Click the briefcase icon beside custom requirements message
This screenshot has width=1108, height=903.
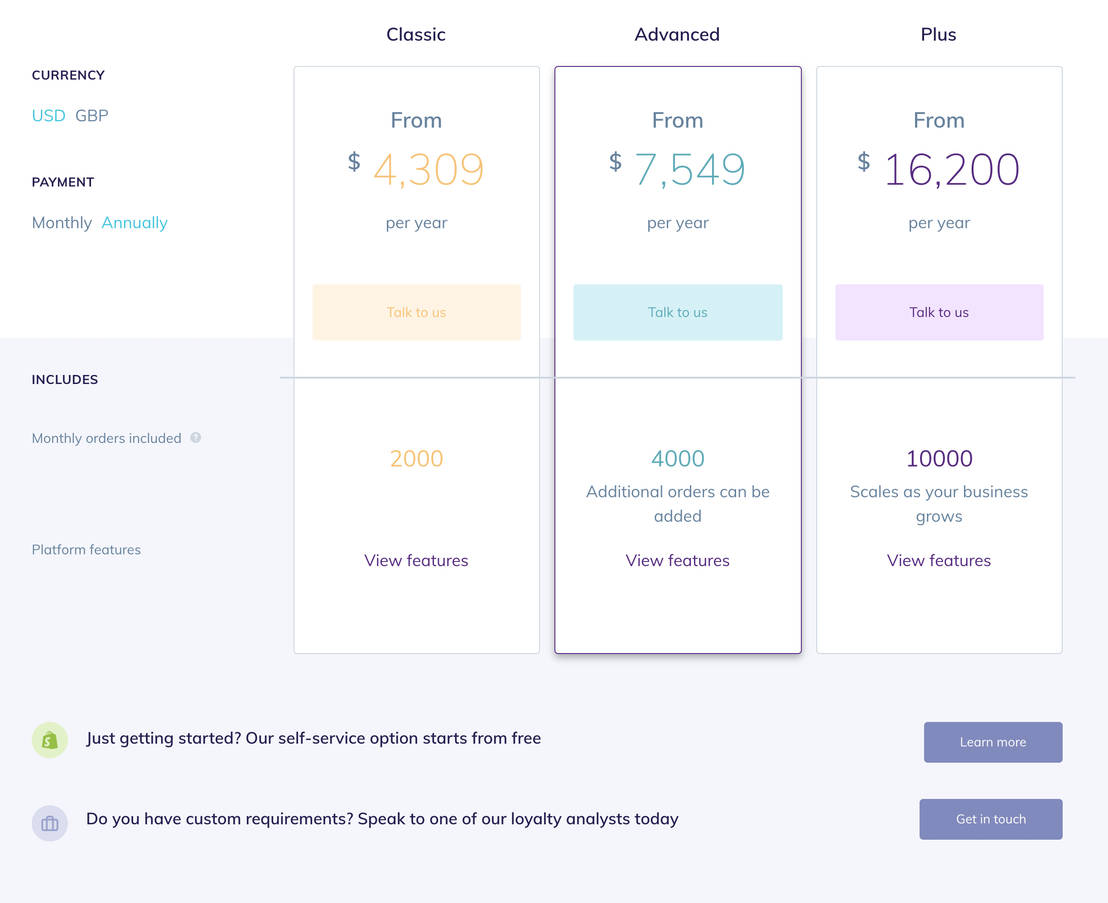coord(49,822)
